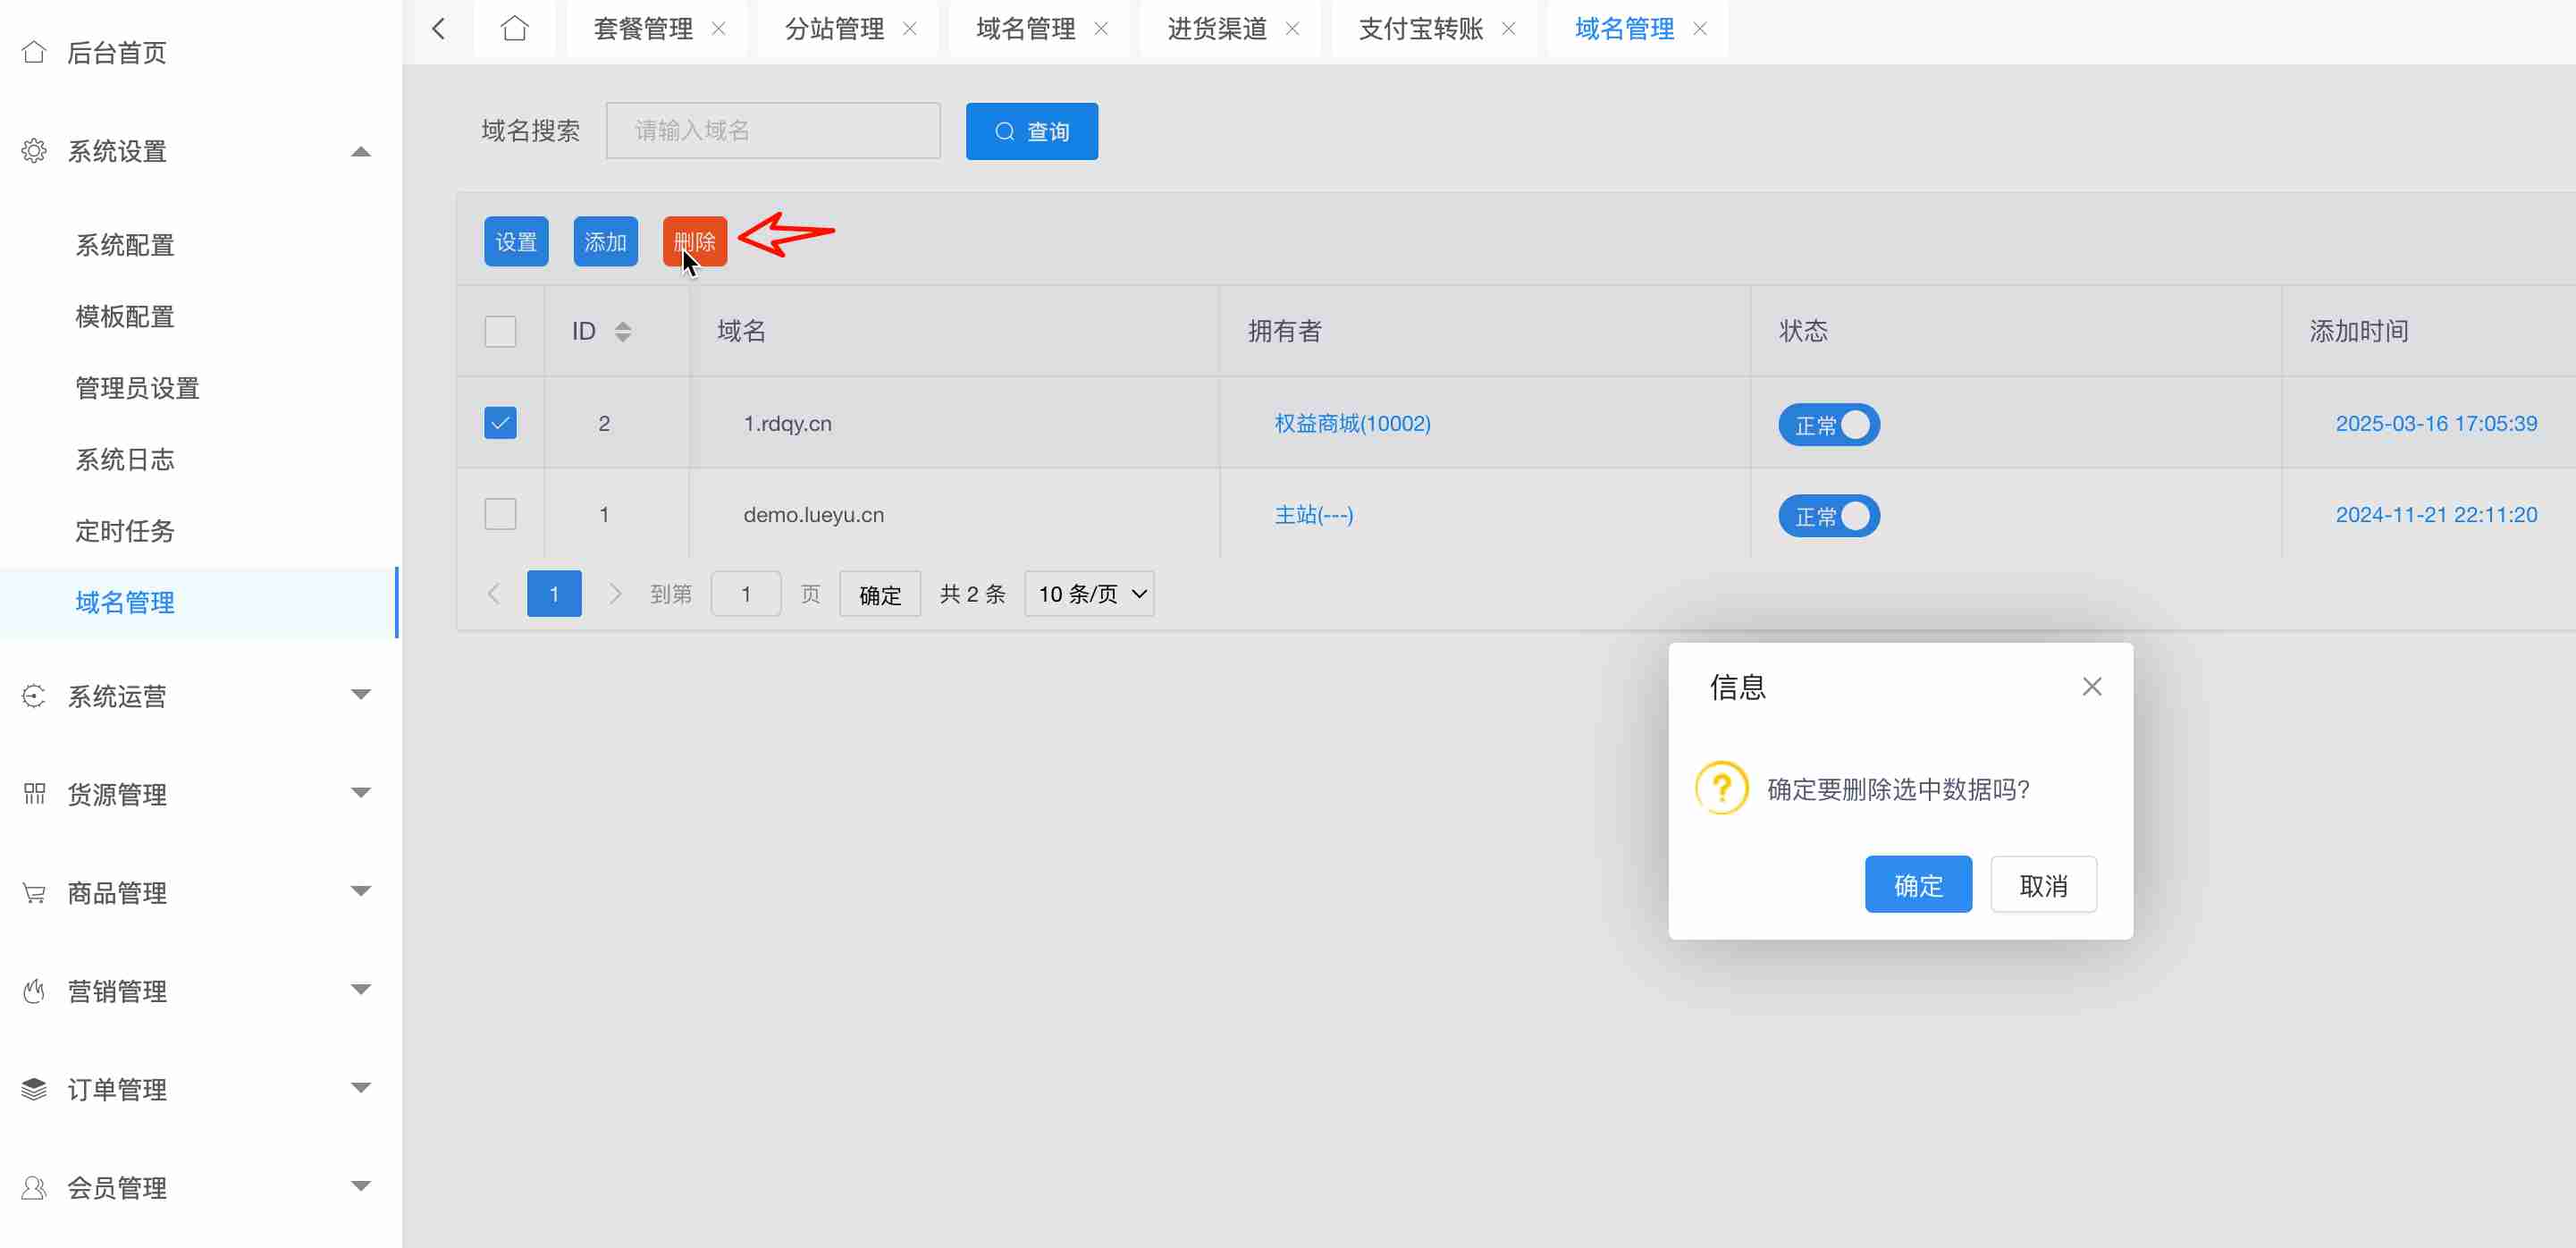Click the home icon tab
Screen dimensions: 2576x1248
(514, 28)
